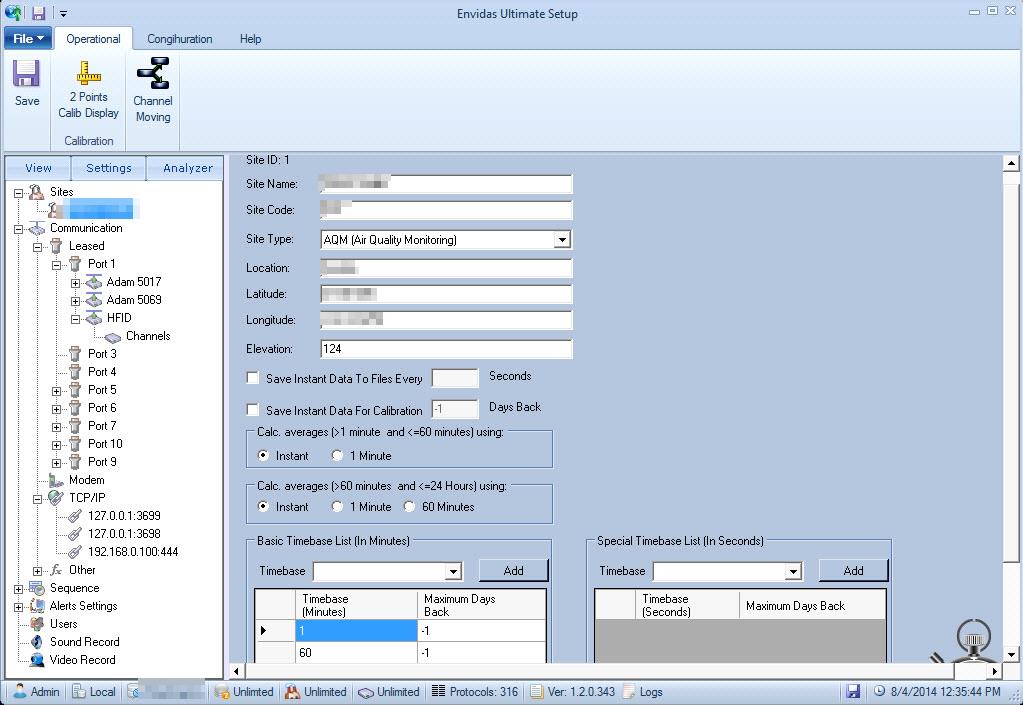Click Add button for Basic Timebase
Viewport: 1023px width, 705px height.
point(513,570)
